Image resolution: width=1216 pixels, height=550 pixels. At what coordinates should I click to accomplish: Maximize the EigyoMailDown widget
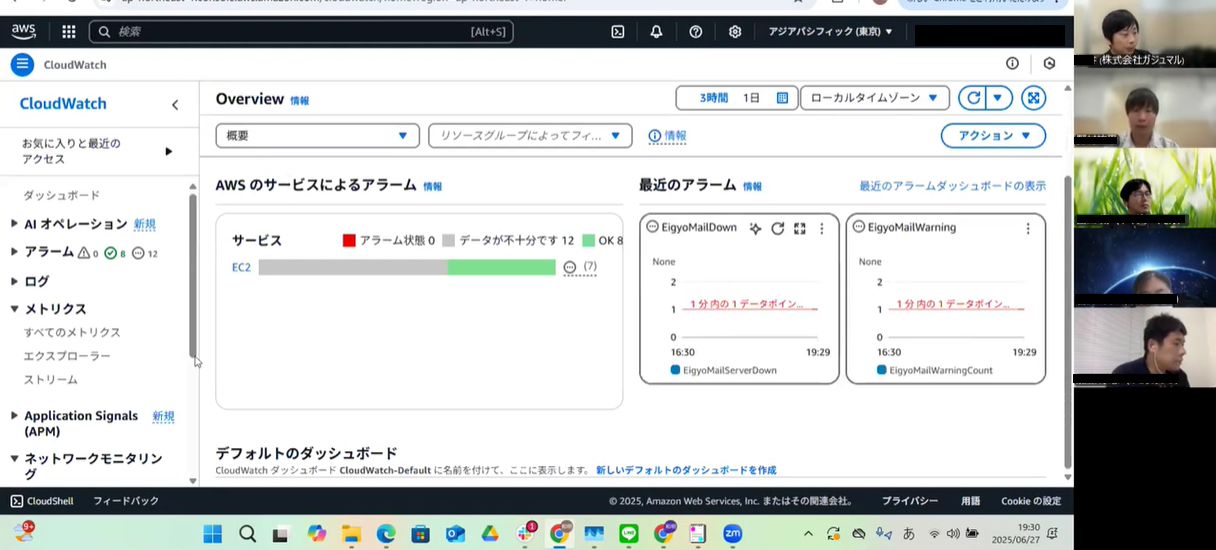click(x=799, y=228)
